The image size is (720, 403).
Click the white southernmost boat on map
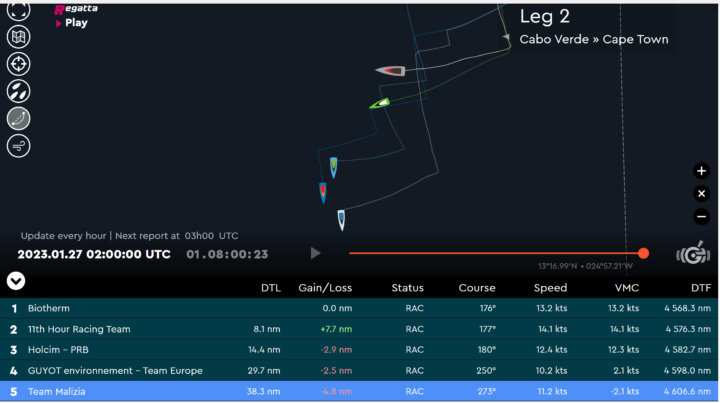(x=341, y=220)
